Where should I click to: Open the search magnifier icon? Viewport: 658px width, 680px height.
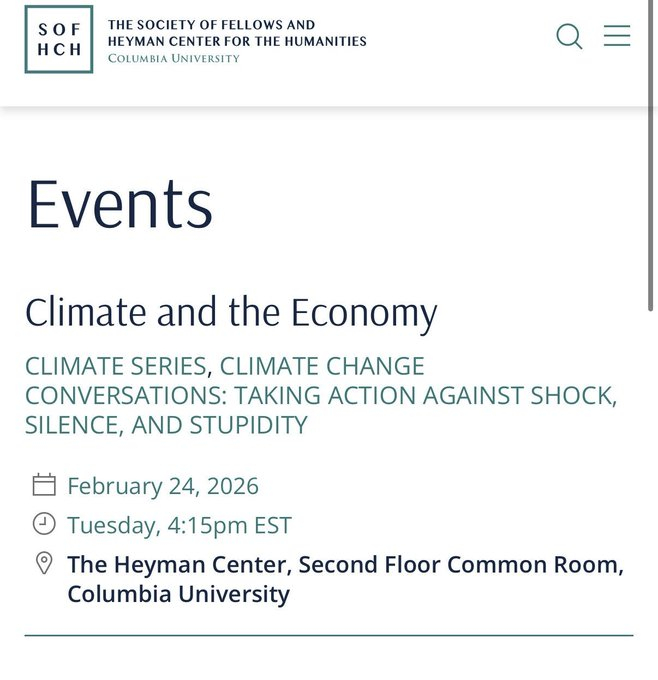569,37
